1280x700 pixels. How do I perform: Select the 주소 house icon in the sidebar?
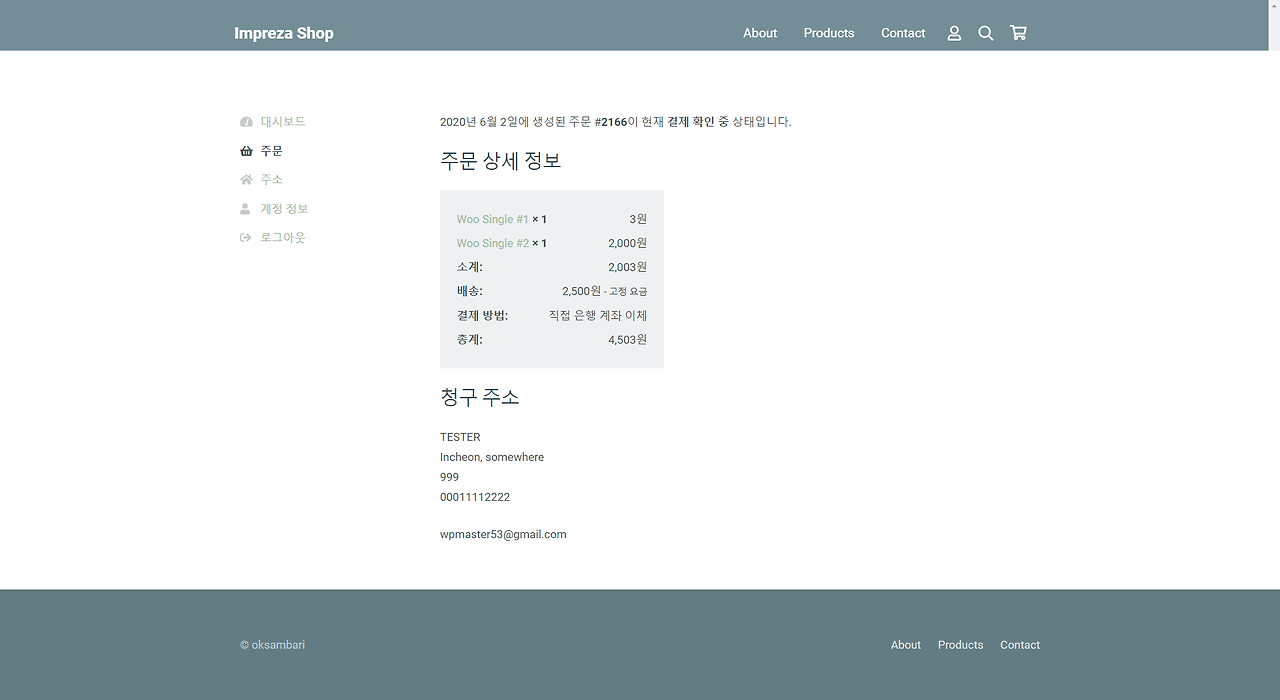(x=246, y=179)
